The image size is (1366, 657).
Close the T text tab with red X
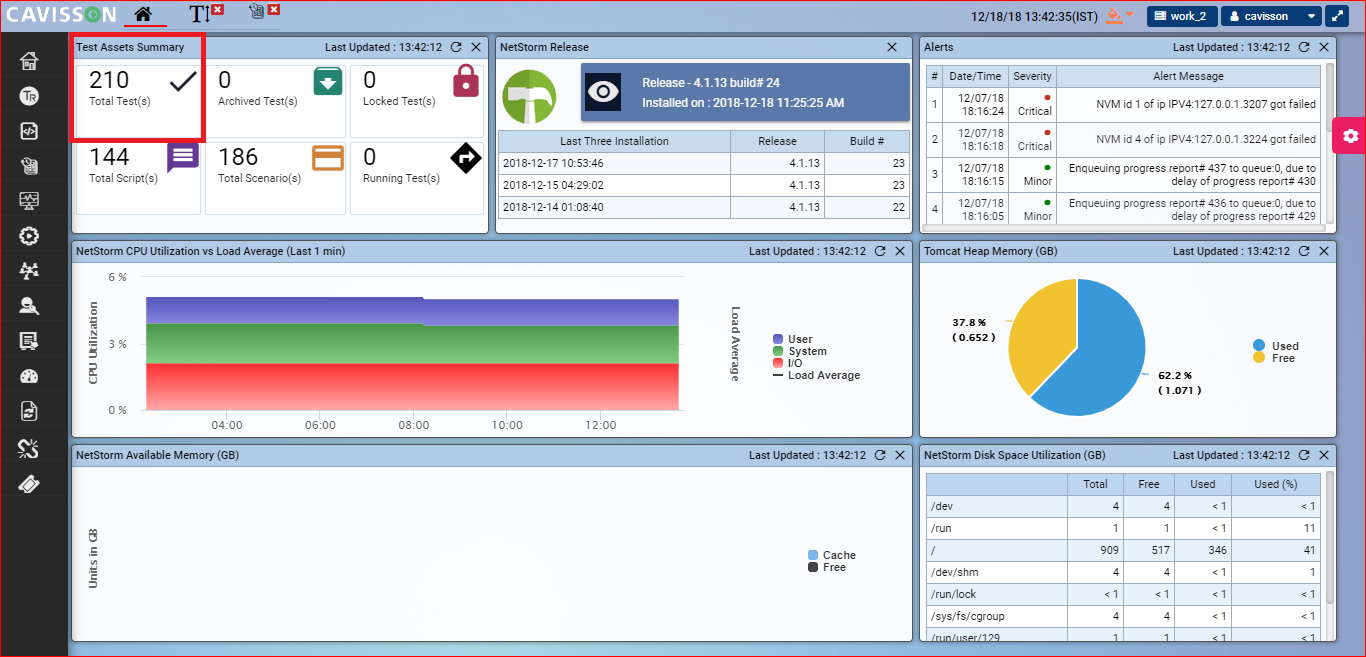(x=218, y=9)
